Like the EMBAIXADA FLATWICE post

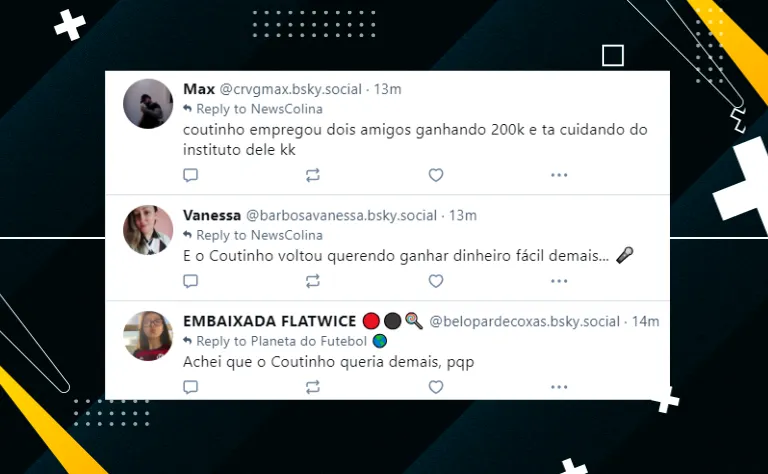point(436,387)
